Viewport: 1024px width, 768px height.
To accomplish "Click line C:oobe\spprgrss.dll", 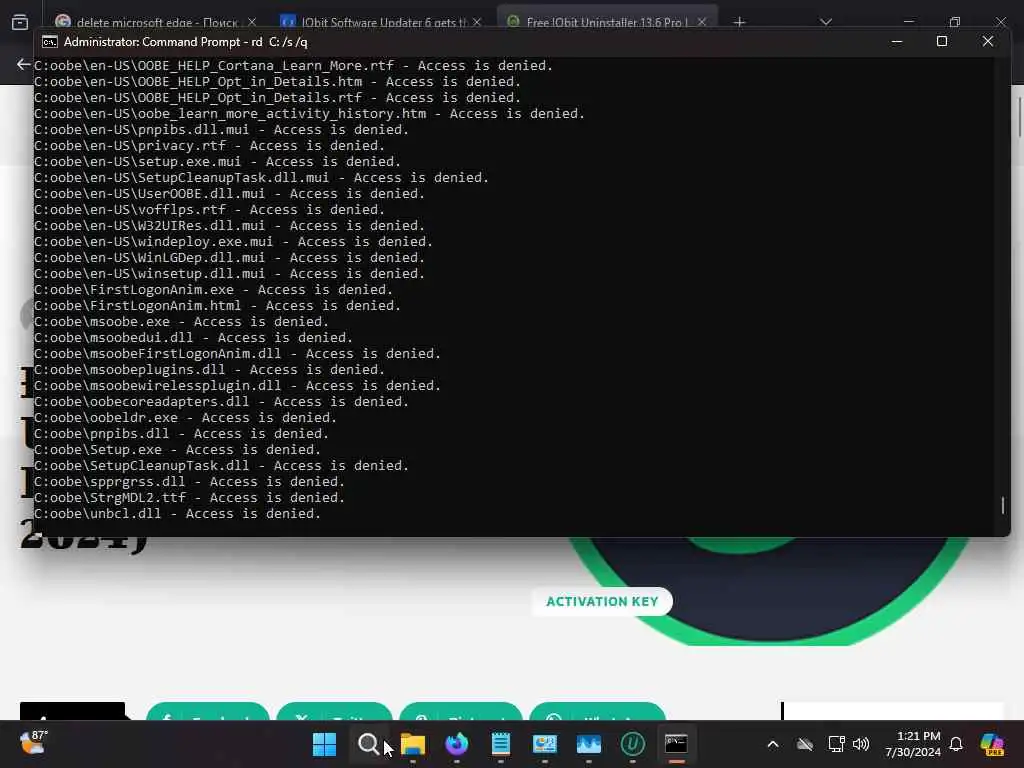I will tap(189, 482).
